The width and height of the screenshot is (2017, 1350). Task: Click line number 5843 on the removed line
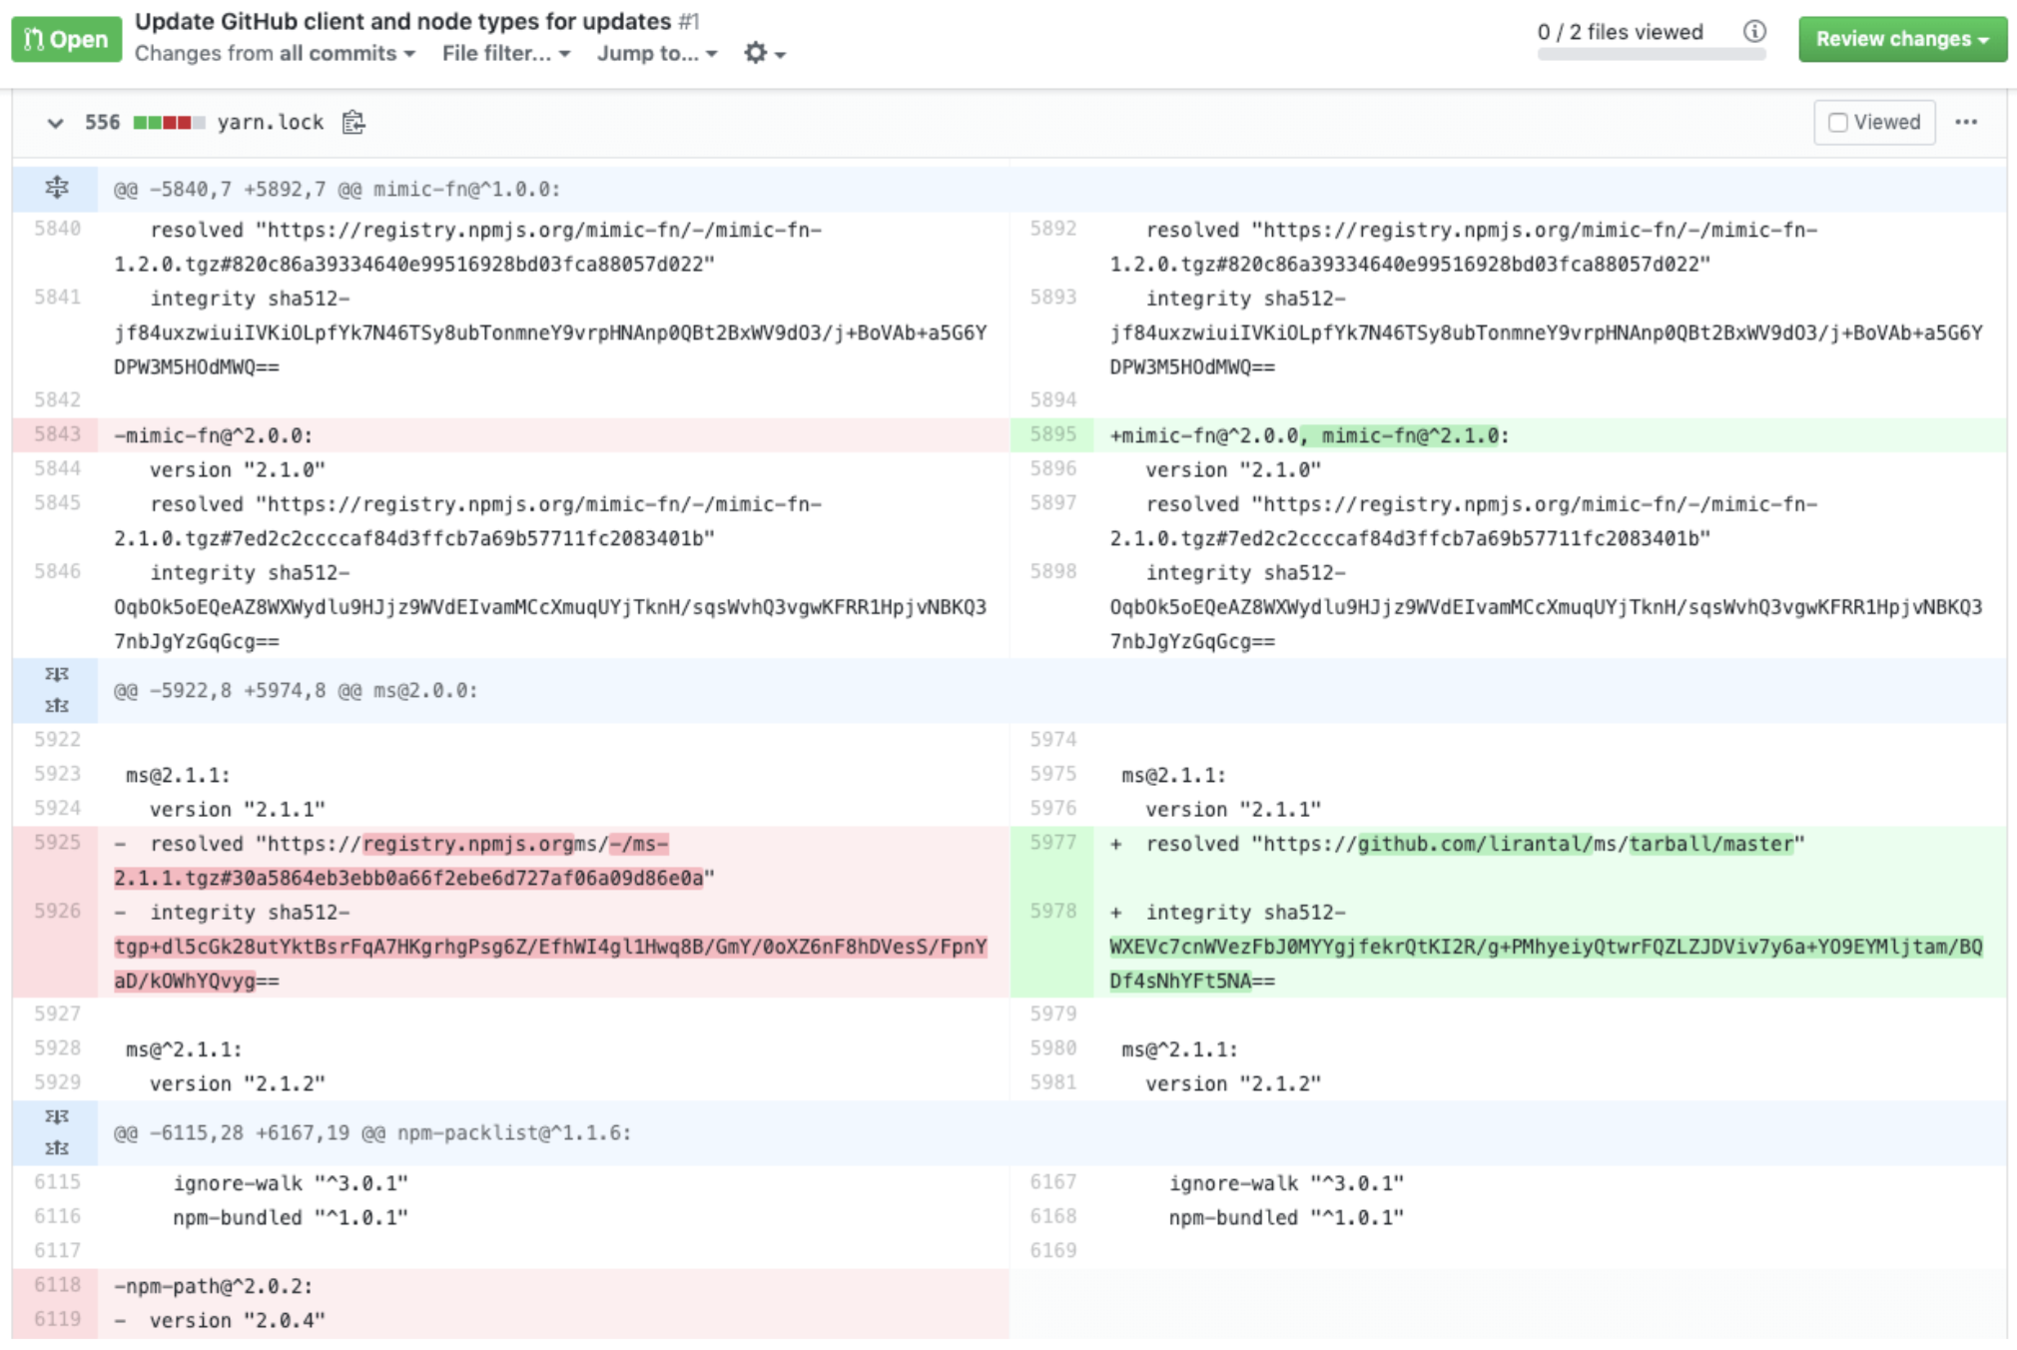click(x=56, y=434)
